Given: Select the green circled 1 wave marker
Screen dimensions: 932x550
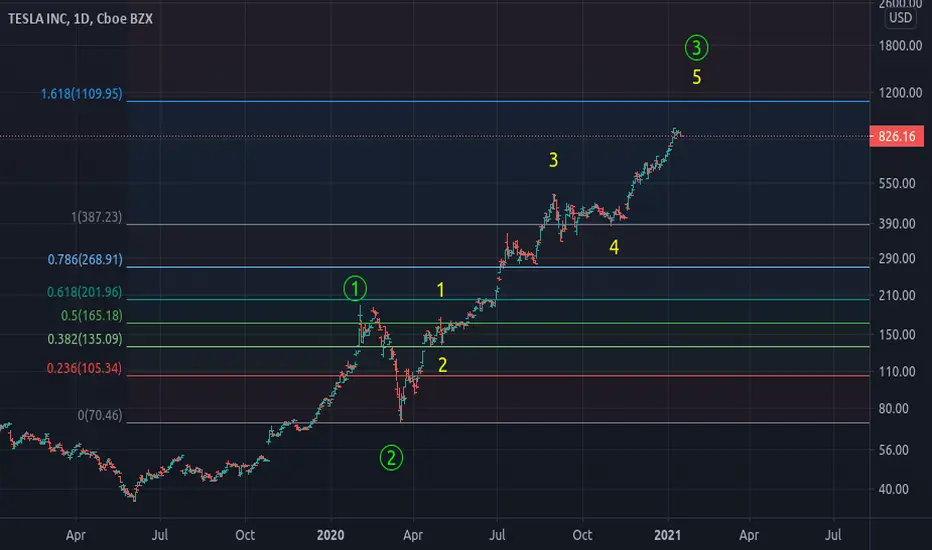Looking at the screenshot, I should (355, 288).
